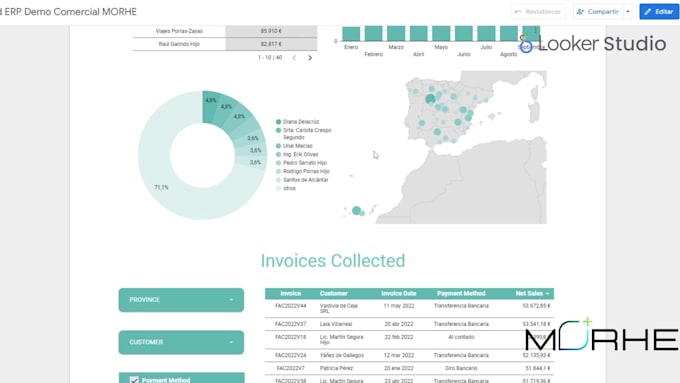Click the Mayo bar in chart
This screenshot has width=680, height=383.
pos(441,34)
